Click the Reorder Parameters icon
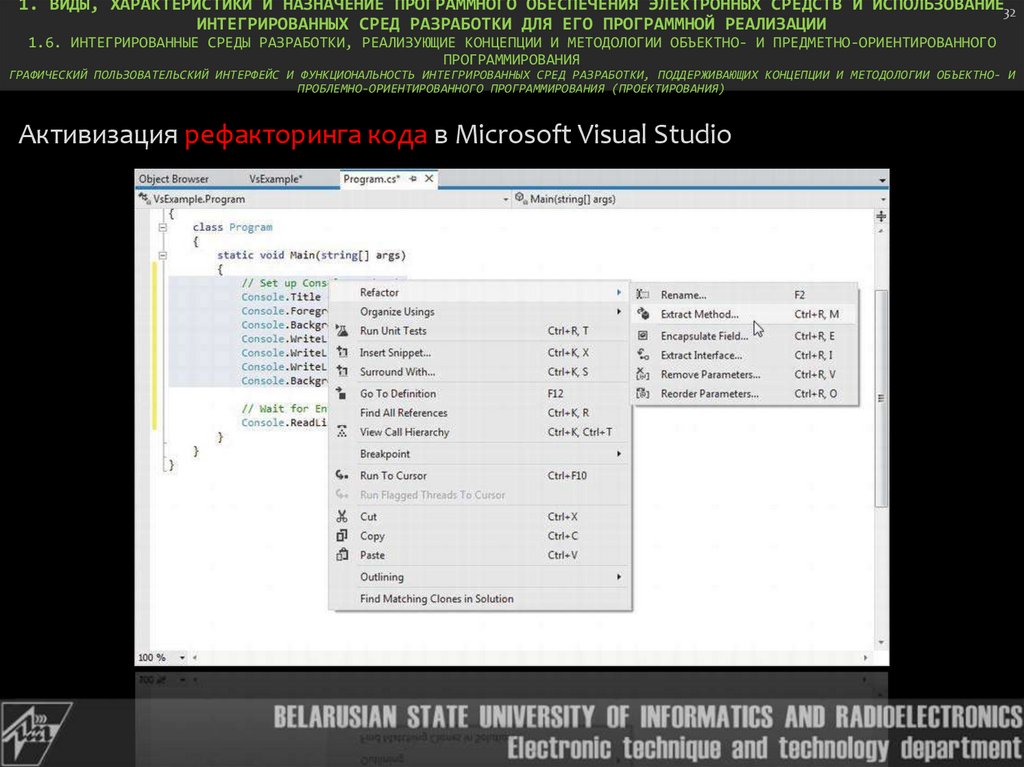 click(x=643, y=393)
